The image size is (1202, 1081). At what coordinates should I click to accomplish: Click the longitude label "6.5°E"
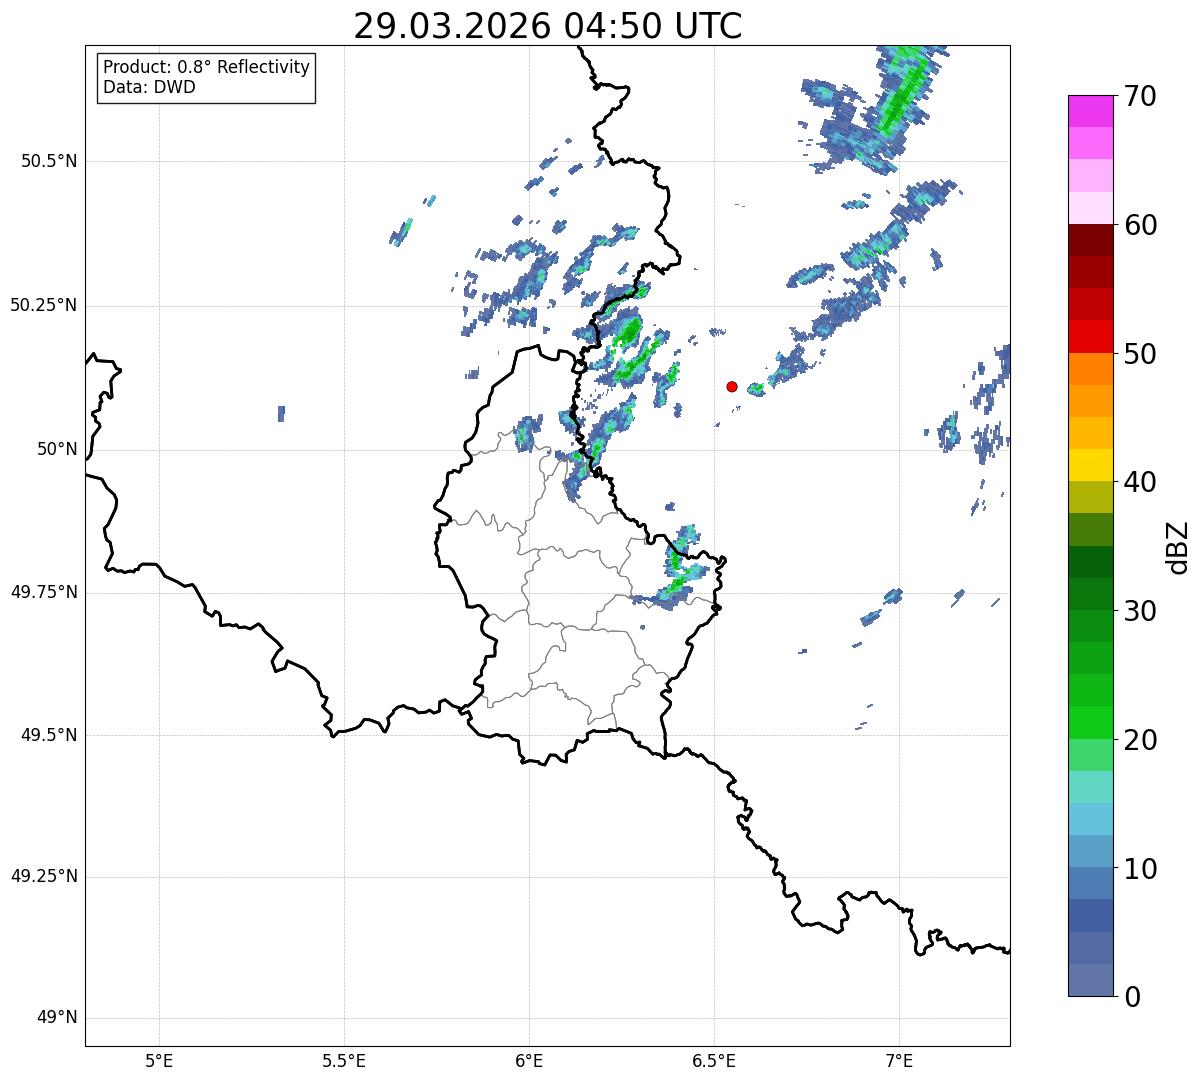(x=714, y=1061)
